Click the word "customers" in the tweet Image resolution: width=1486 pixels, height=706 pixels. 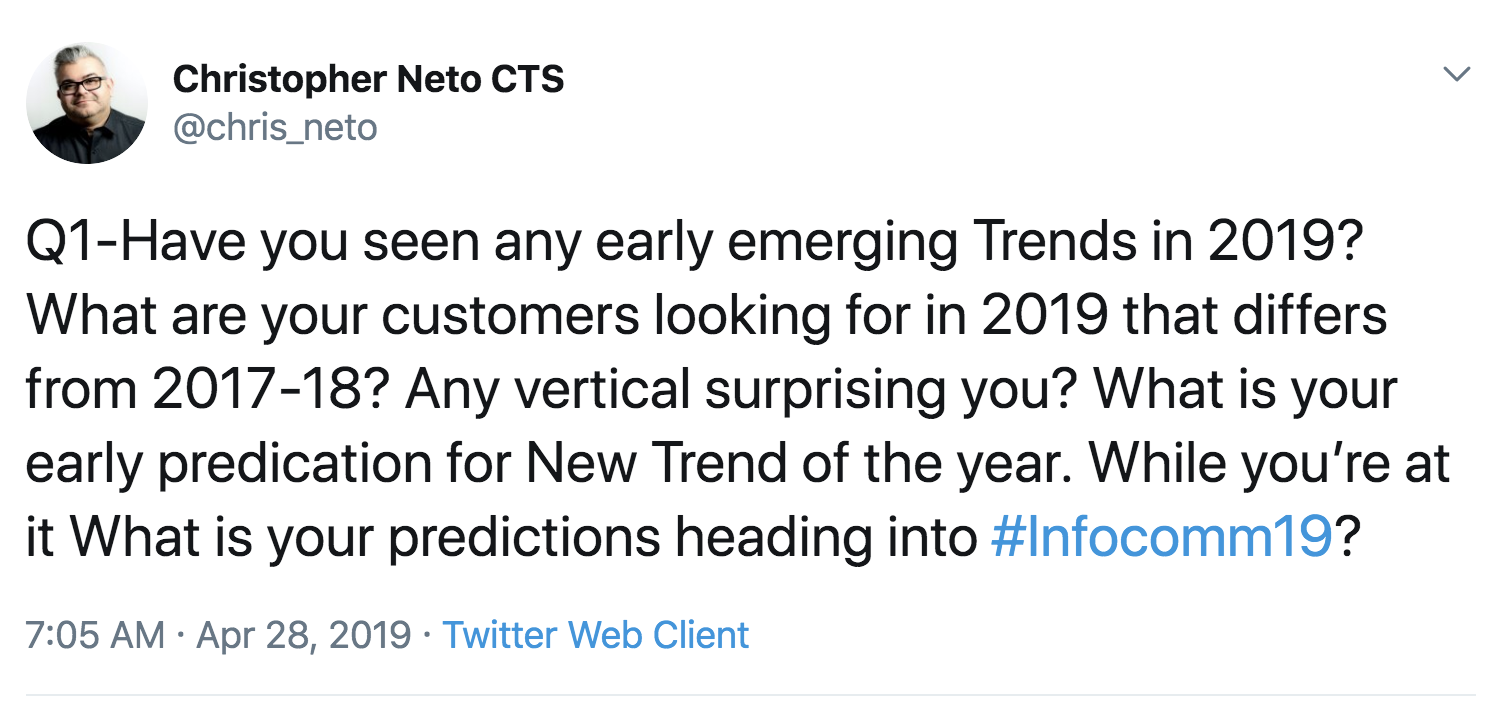(x=510, y=317)
